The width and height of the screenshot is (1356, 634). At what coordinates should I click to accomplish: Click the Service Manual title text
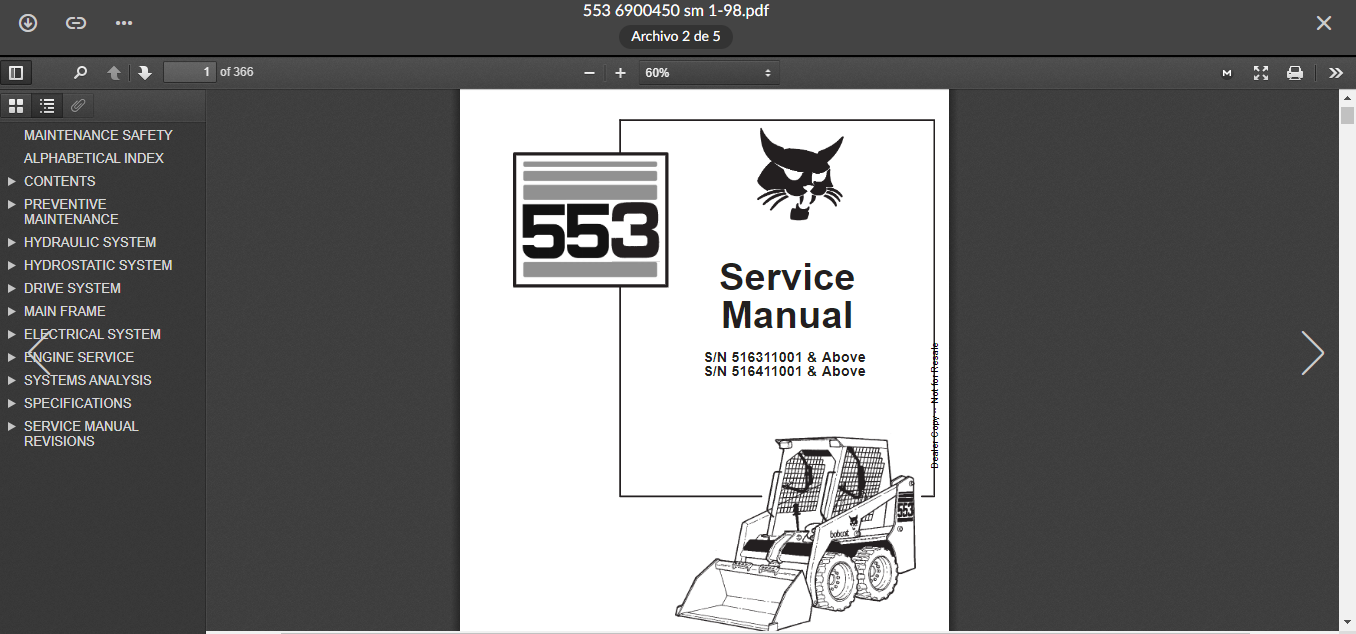tap(787, 296)
